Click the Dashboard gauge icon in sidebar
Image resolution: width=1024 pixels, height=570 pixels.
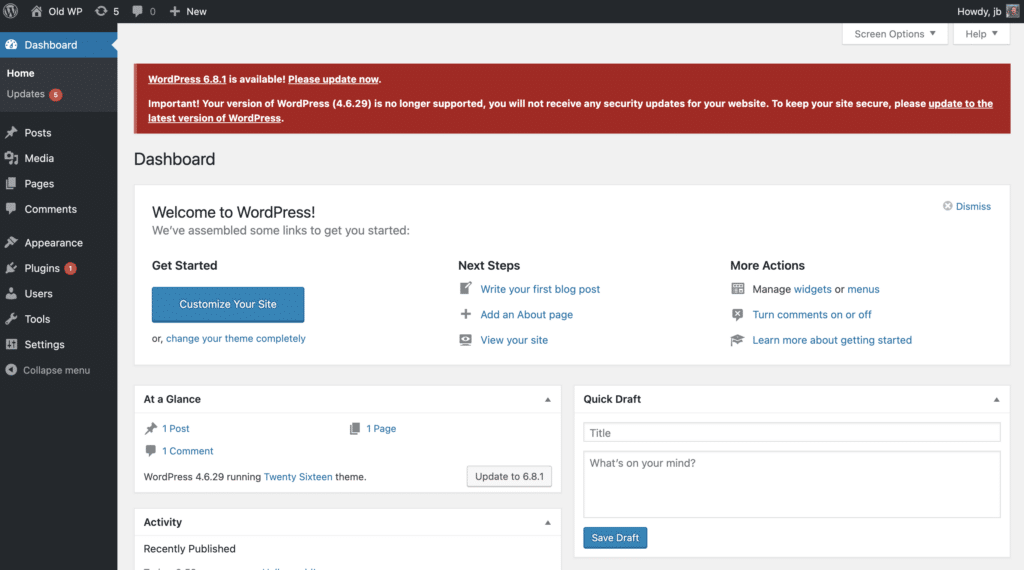click(11, 44)
